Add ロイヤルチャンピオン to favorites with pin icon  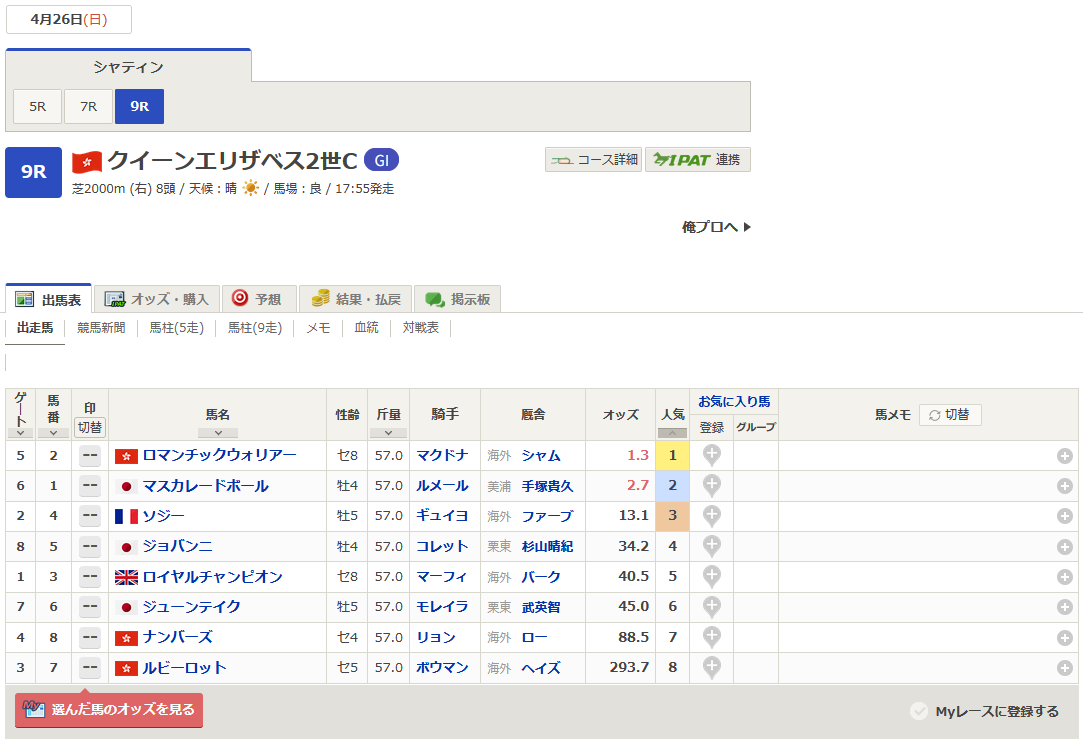[x=711, y=577]
